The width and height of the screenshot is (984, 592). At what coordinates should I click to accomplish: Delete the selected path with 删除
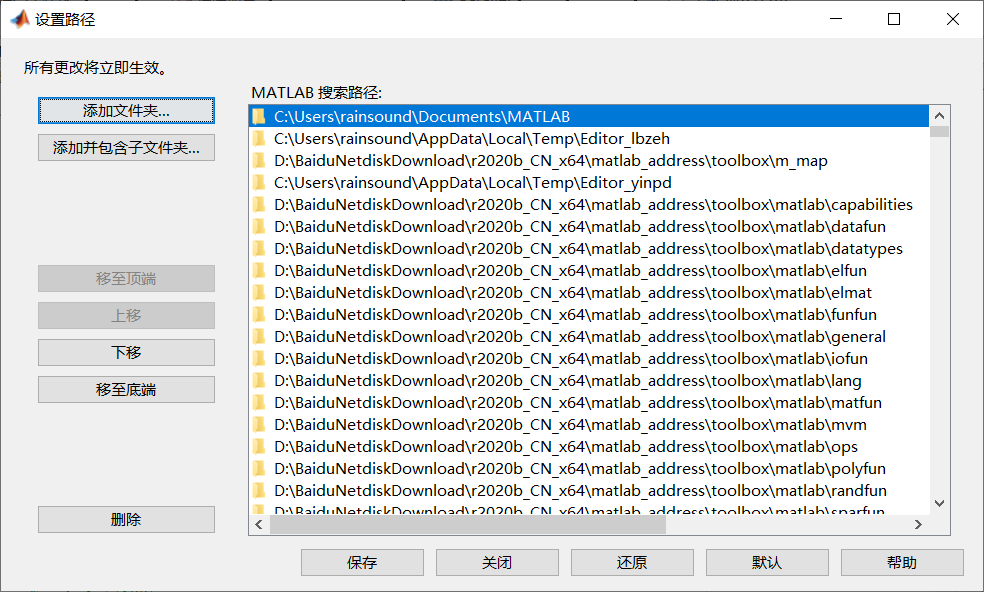click(125, 519)
